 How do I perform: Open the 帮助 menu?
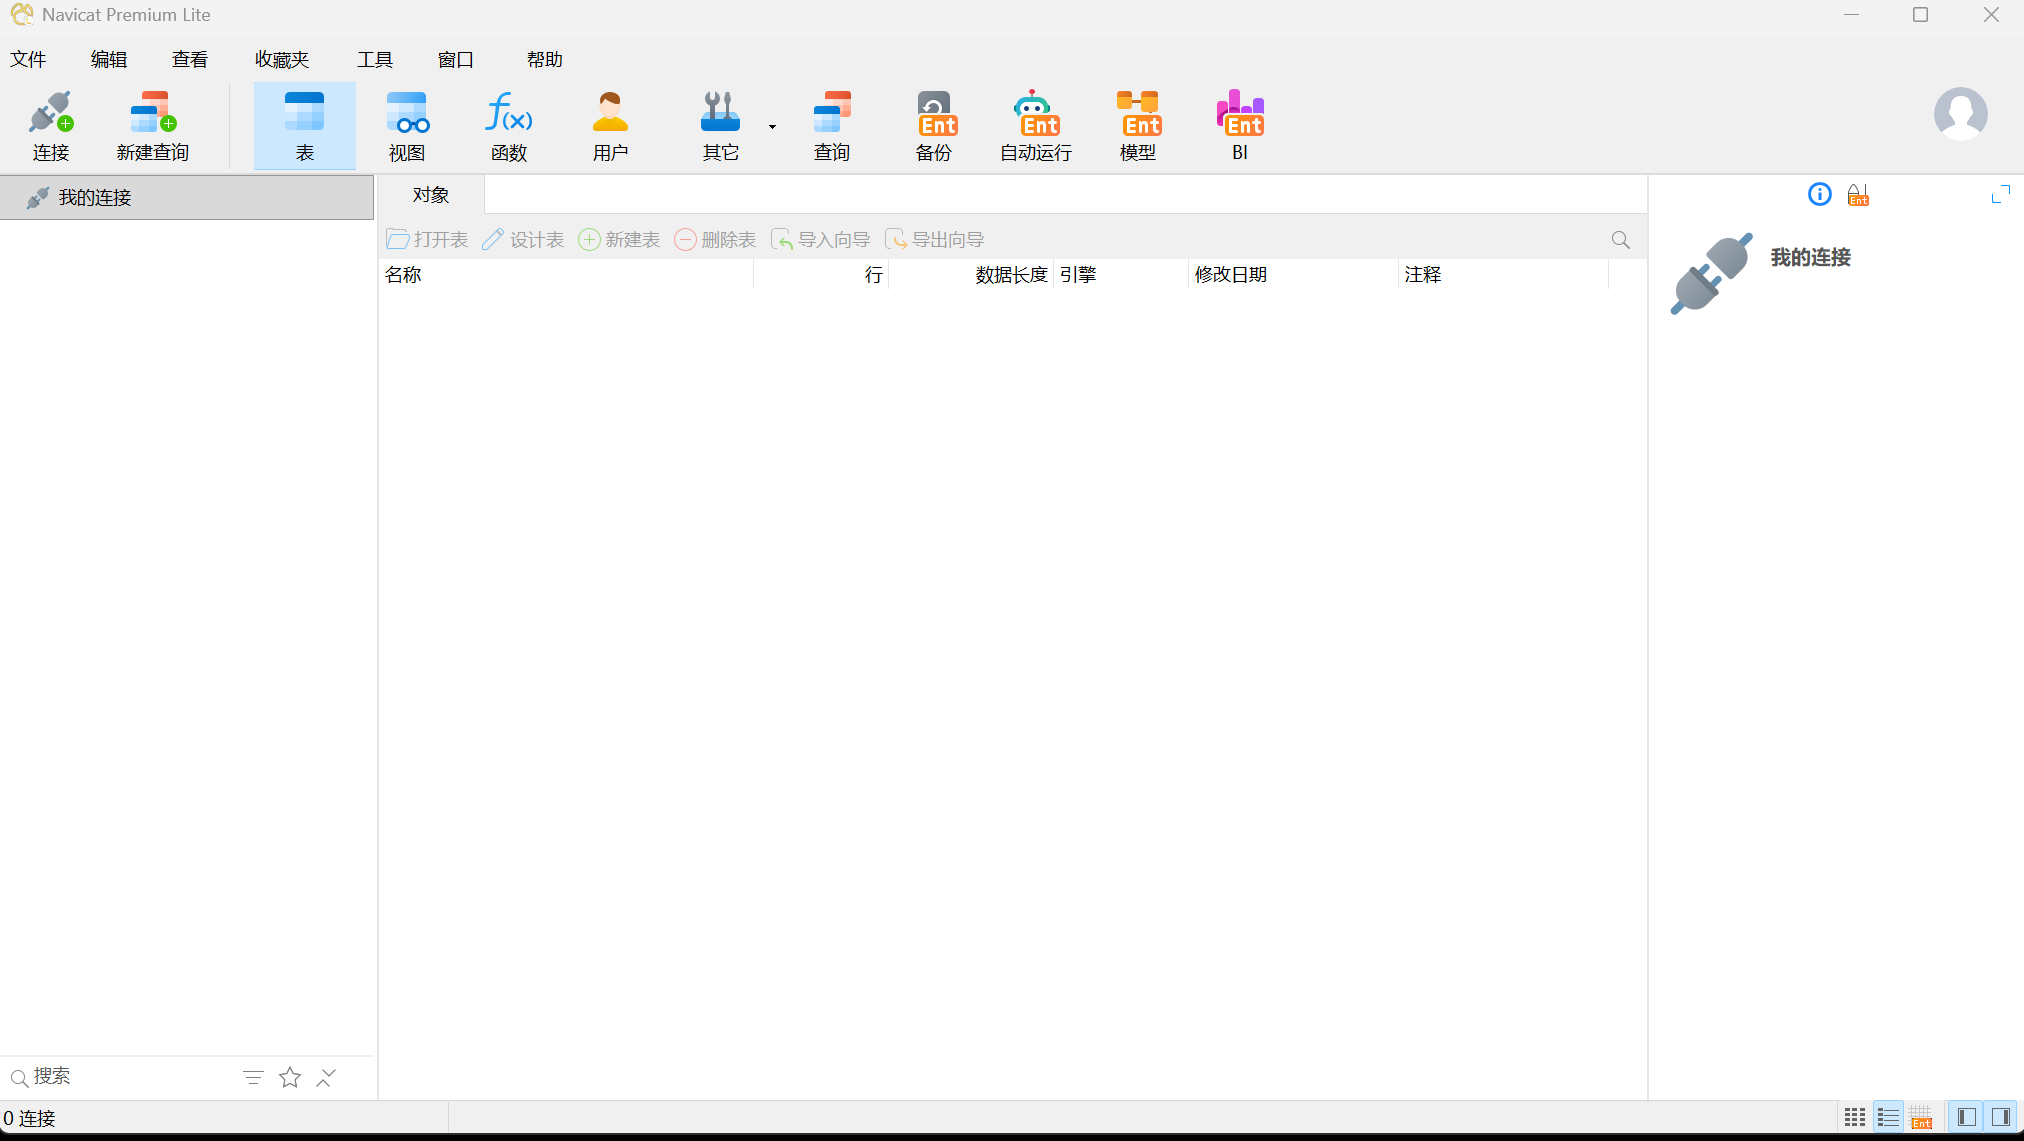coord(545,59)
